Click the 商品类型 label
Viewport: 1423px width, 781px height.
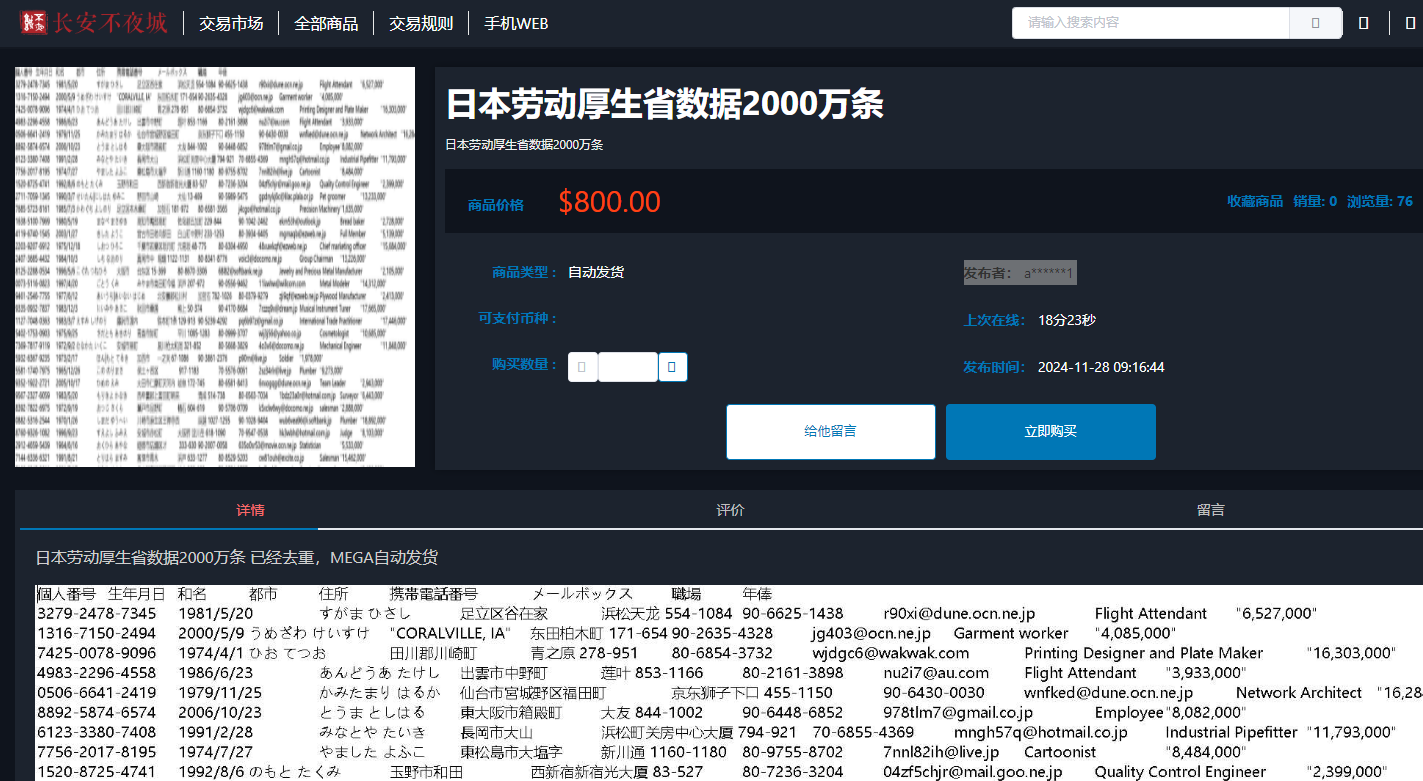click(x=525, y=272)
